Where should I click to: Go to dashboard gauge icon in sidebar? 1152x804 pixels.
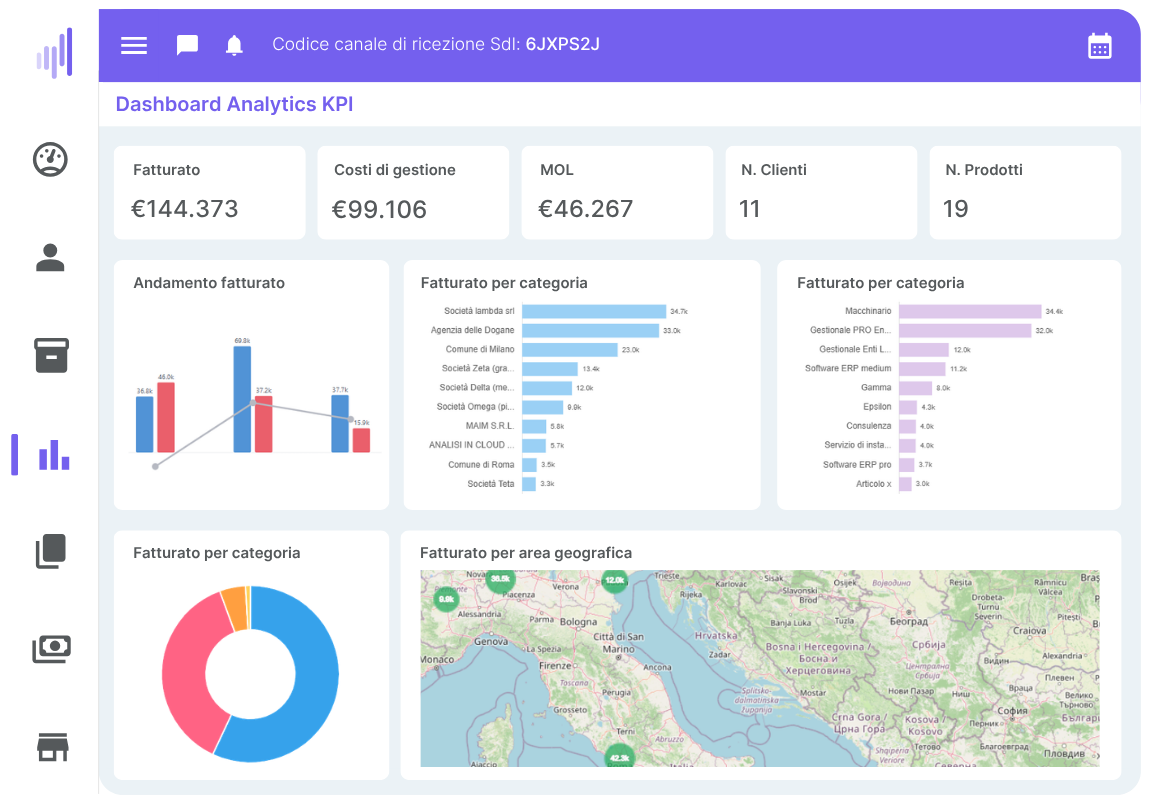pos(50,159)
